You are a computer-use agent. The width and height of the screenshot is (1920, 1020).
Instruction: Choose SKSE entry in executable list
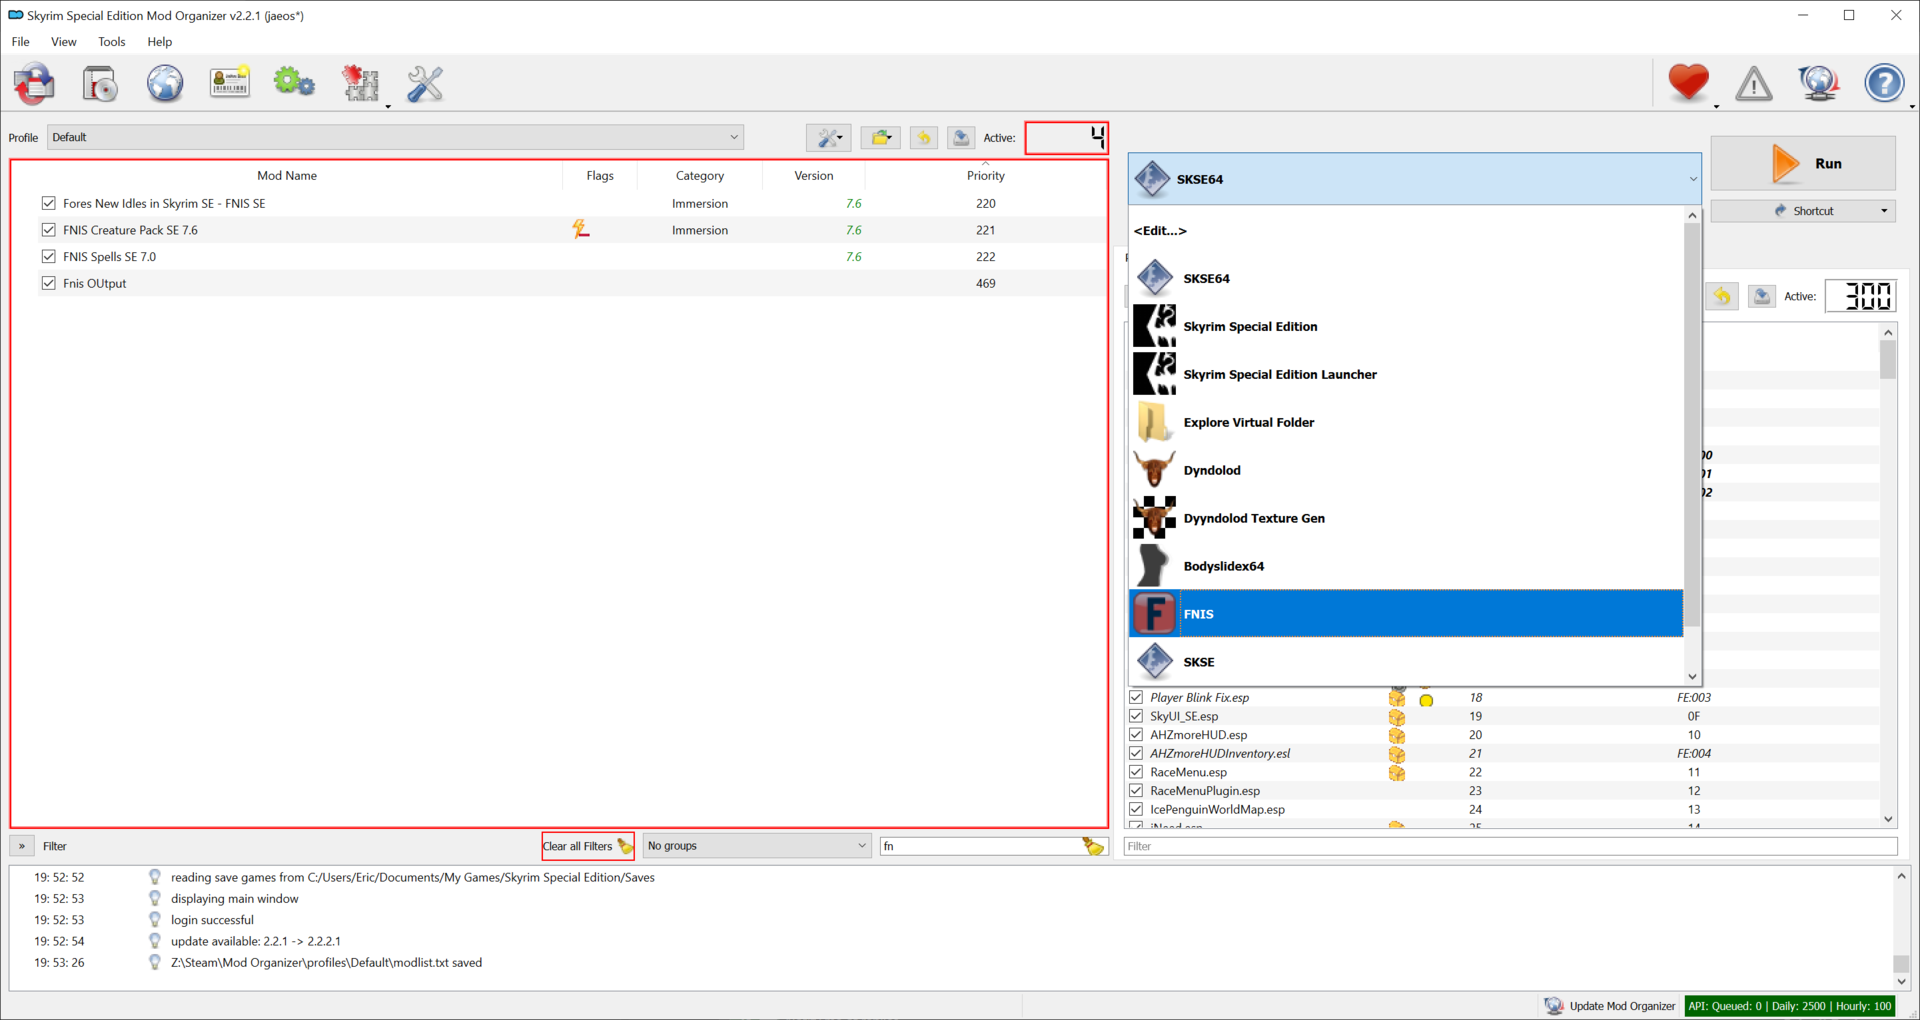1406,662
